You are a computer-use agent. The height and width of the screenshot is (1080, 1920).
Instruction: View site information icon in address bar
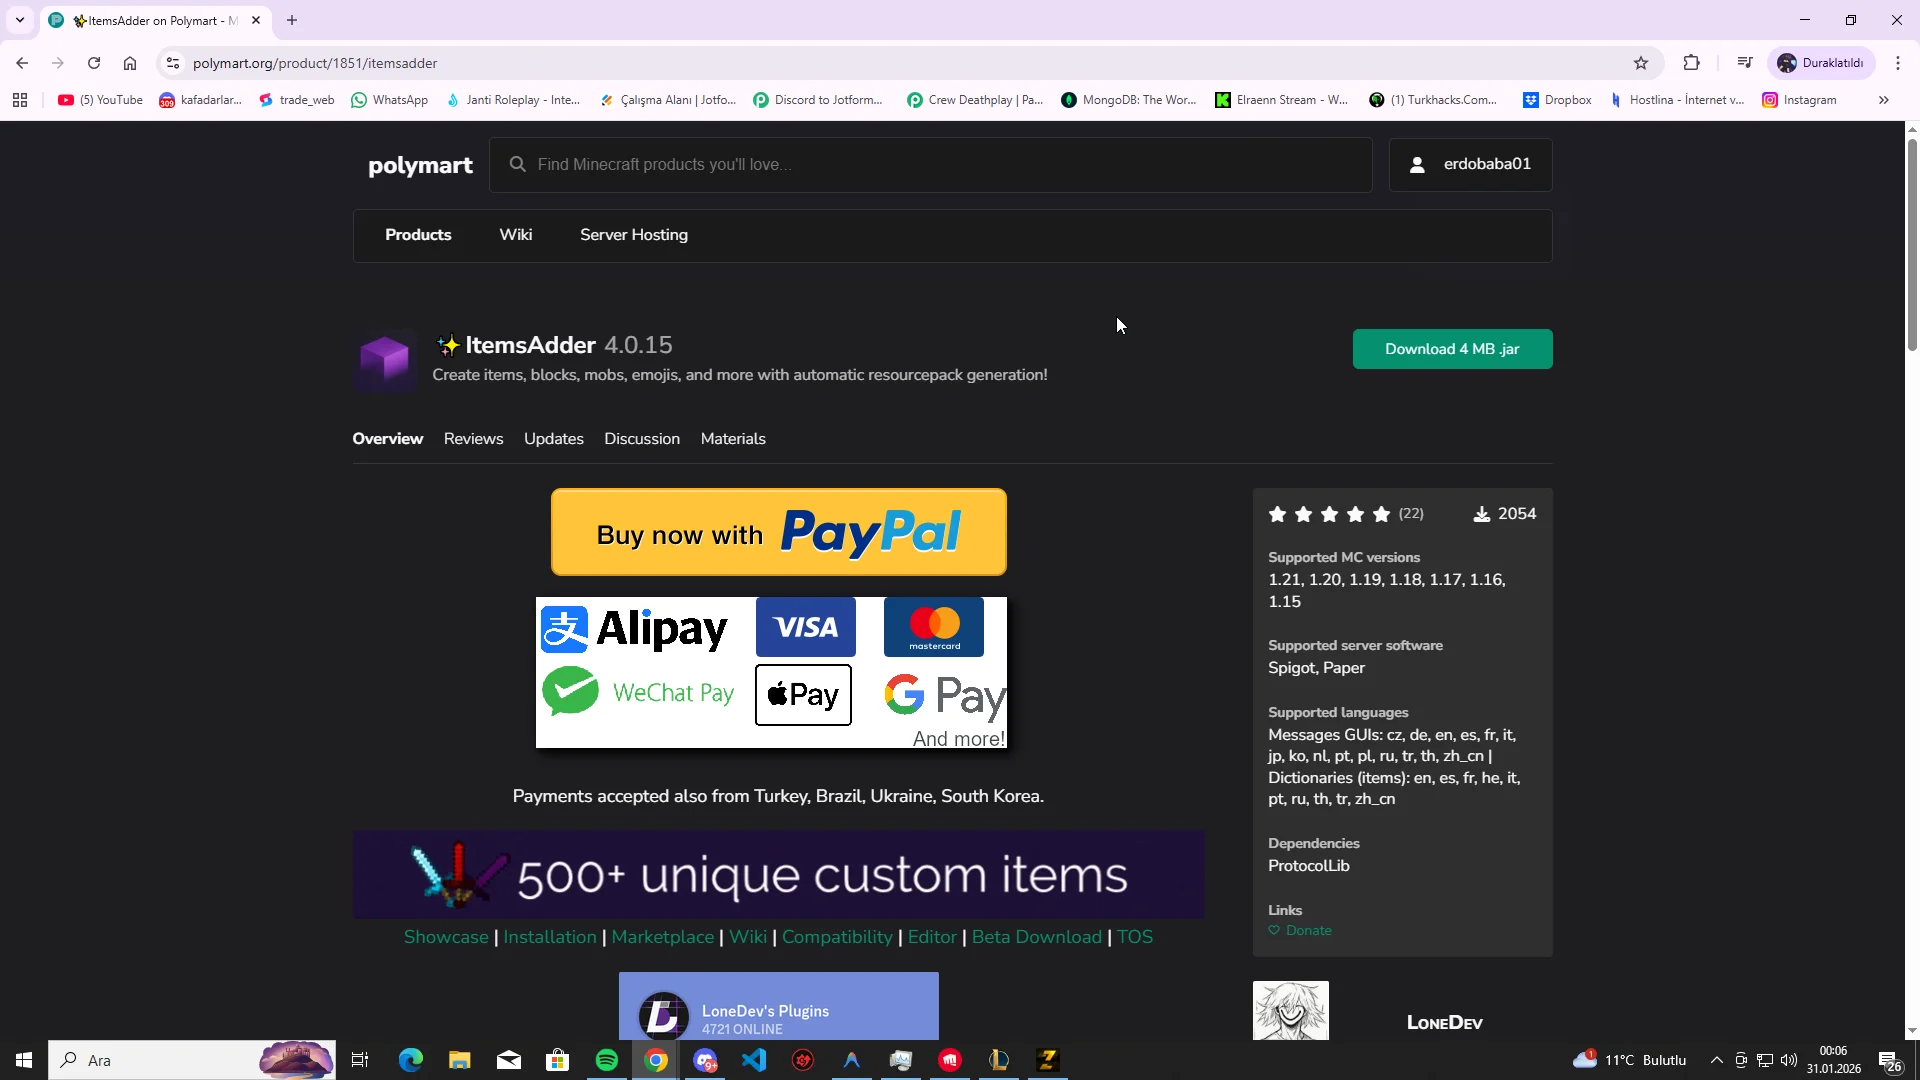click(173, 63)
